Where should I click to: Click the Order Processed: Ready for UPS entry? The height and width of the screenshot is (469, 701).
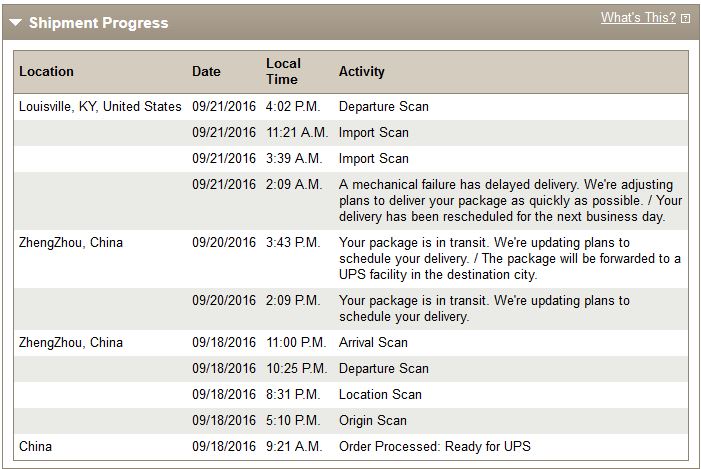tap(435, 446)
